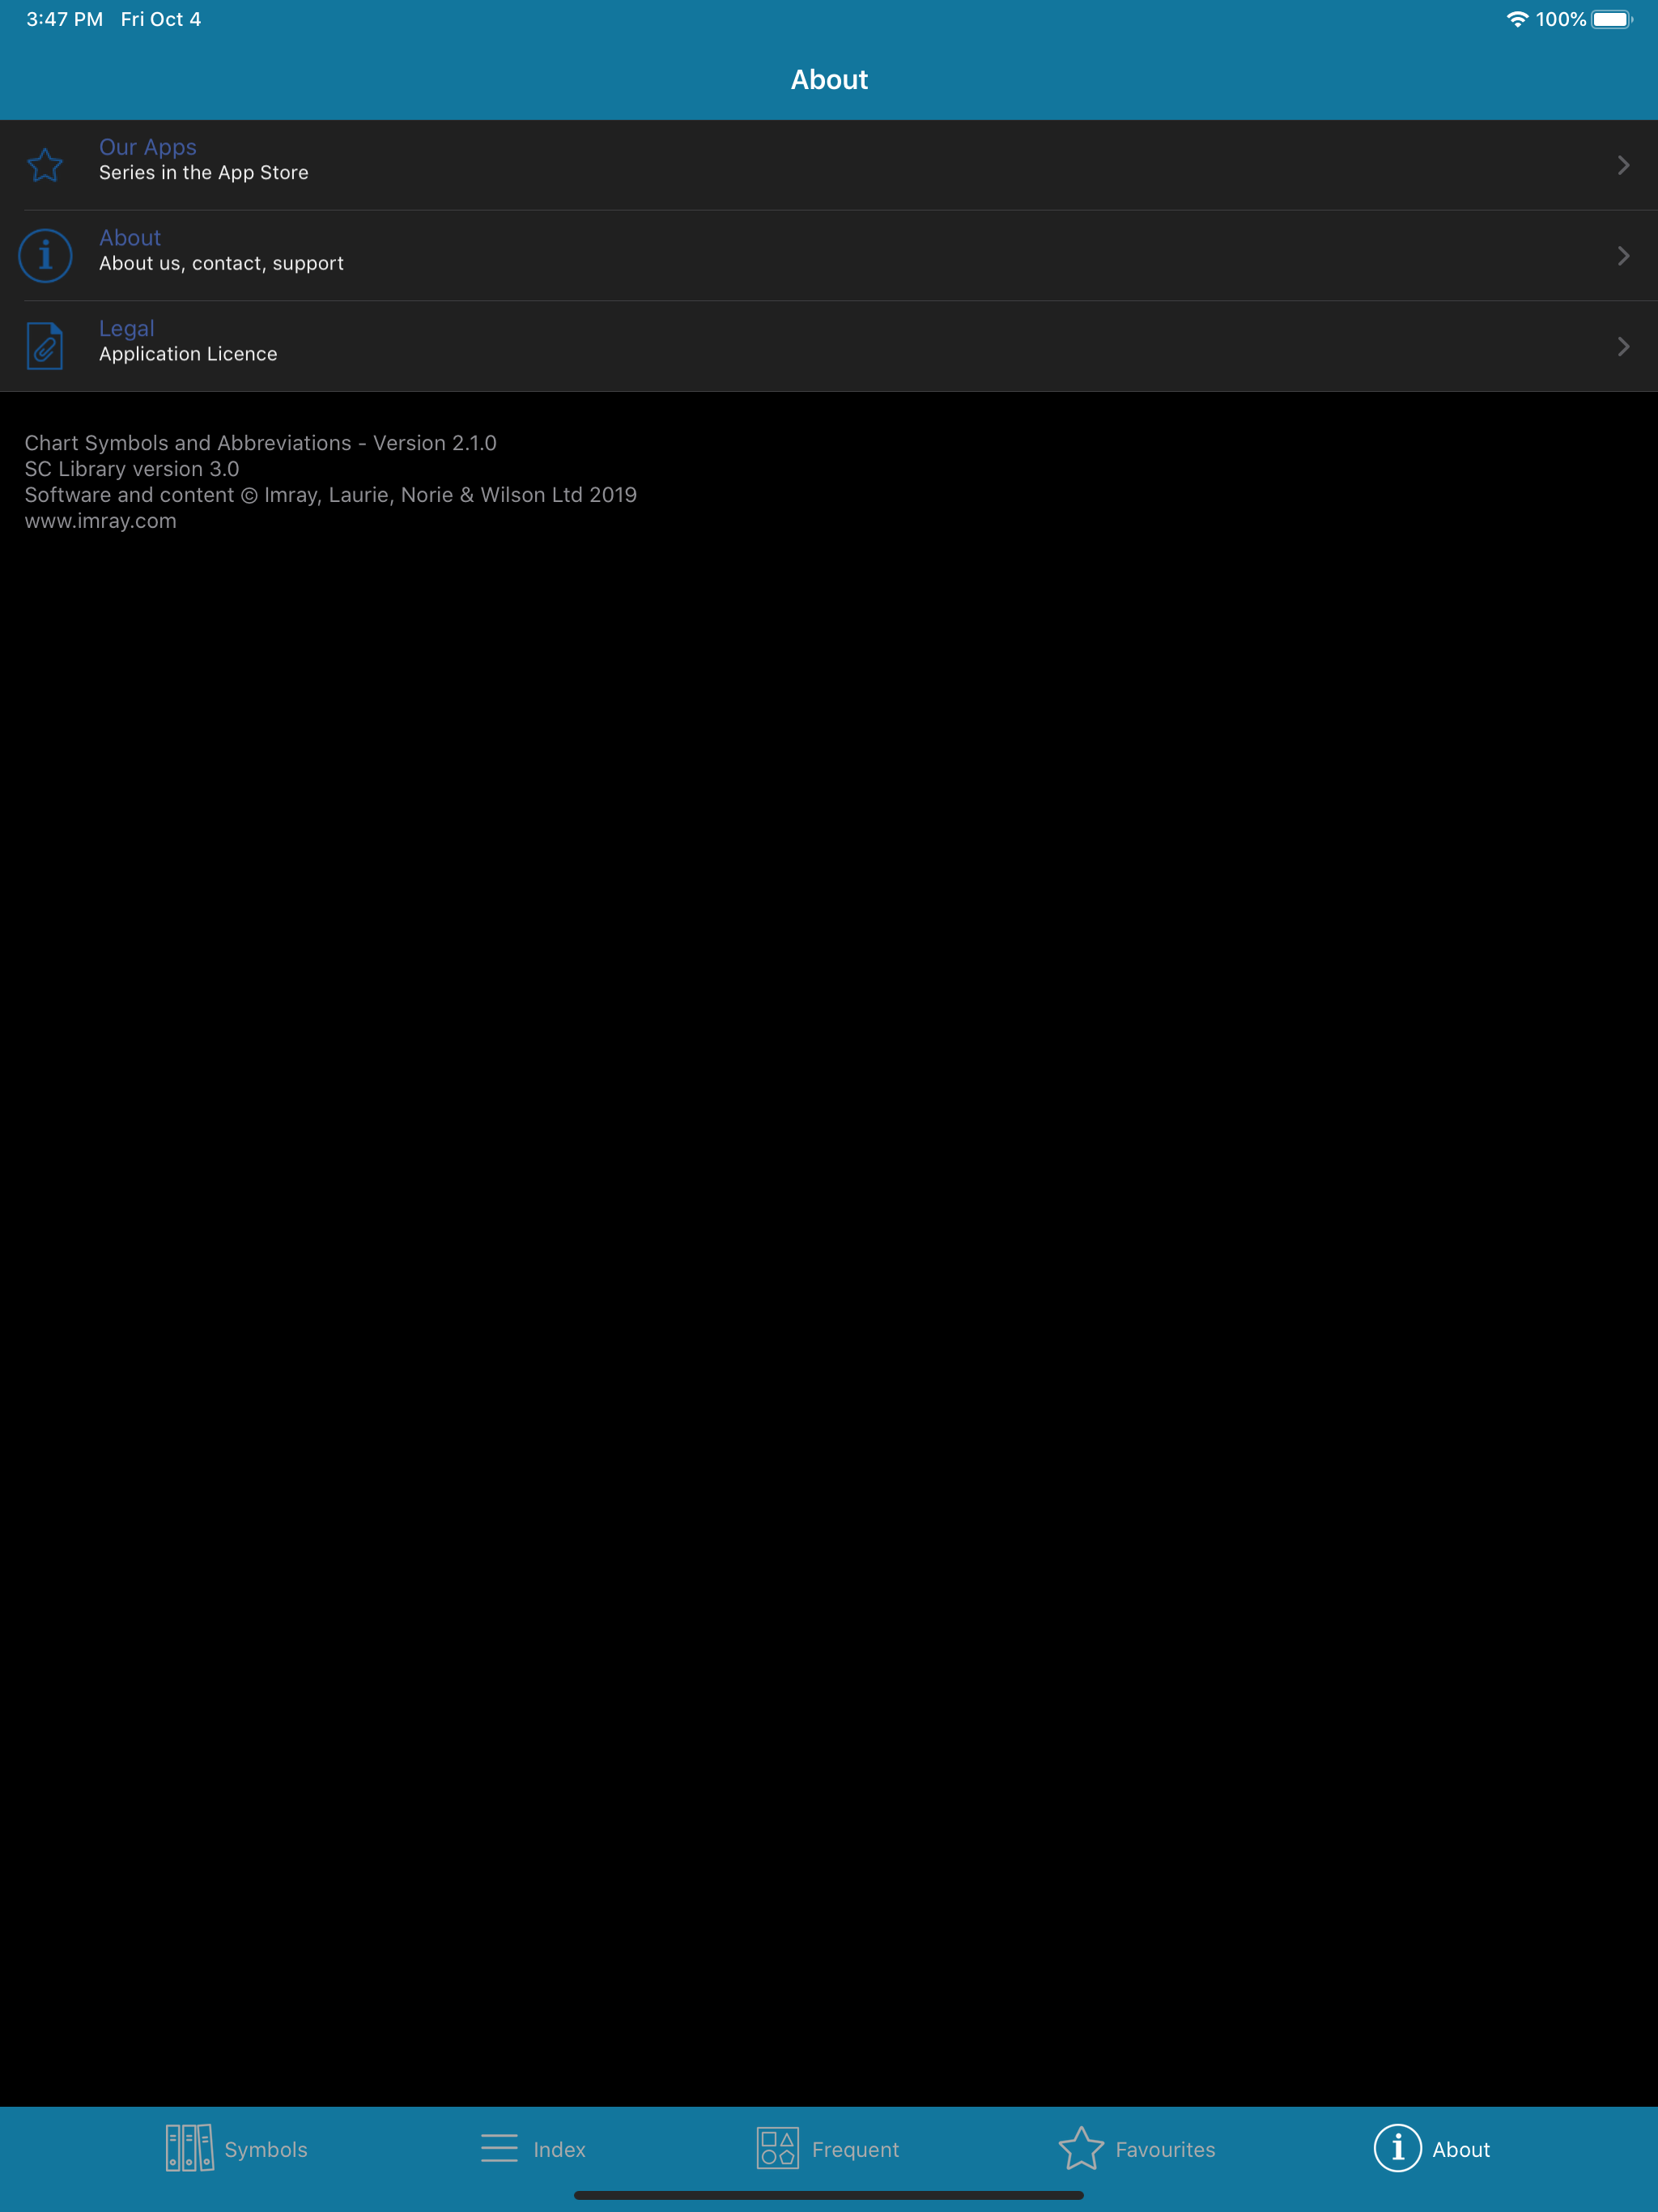
Task: Tap the About info icon in tab bar
Action: [1397, 2148]
